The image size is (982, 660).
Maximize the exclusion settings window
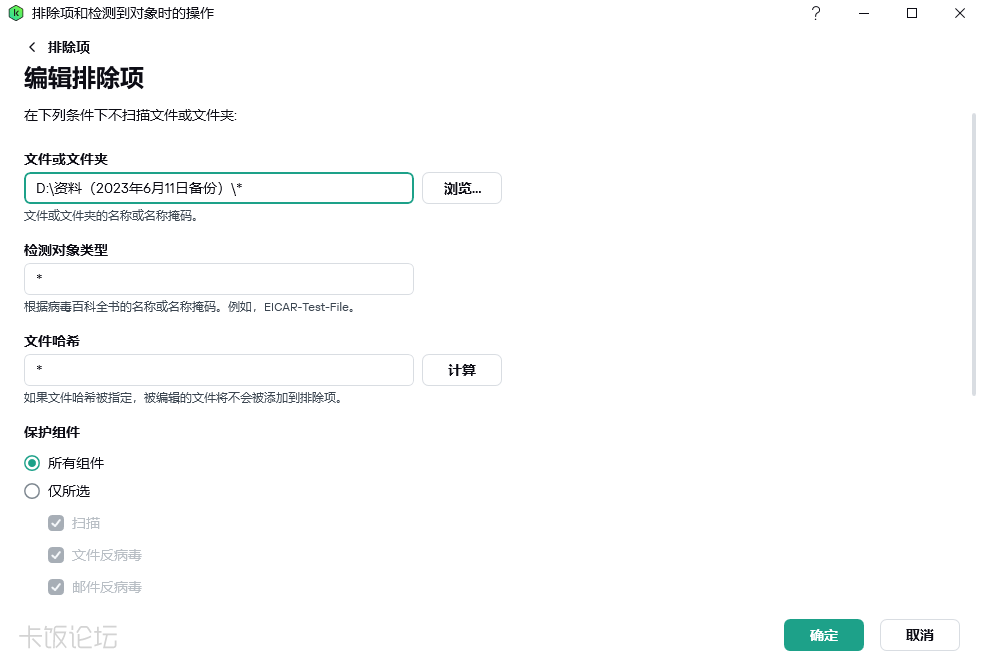912,14
